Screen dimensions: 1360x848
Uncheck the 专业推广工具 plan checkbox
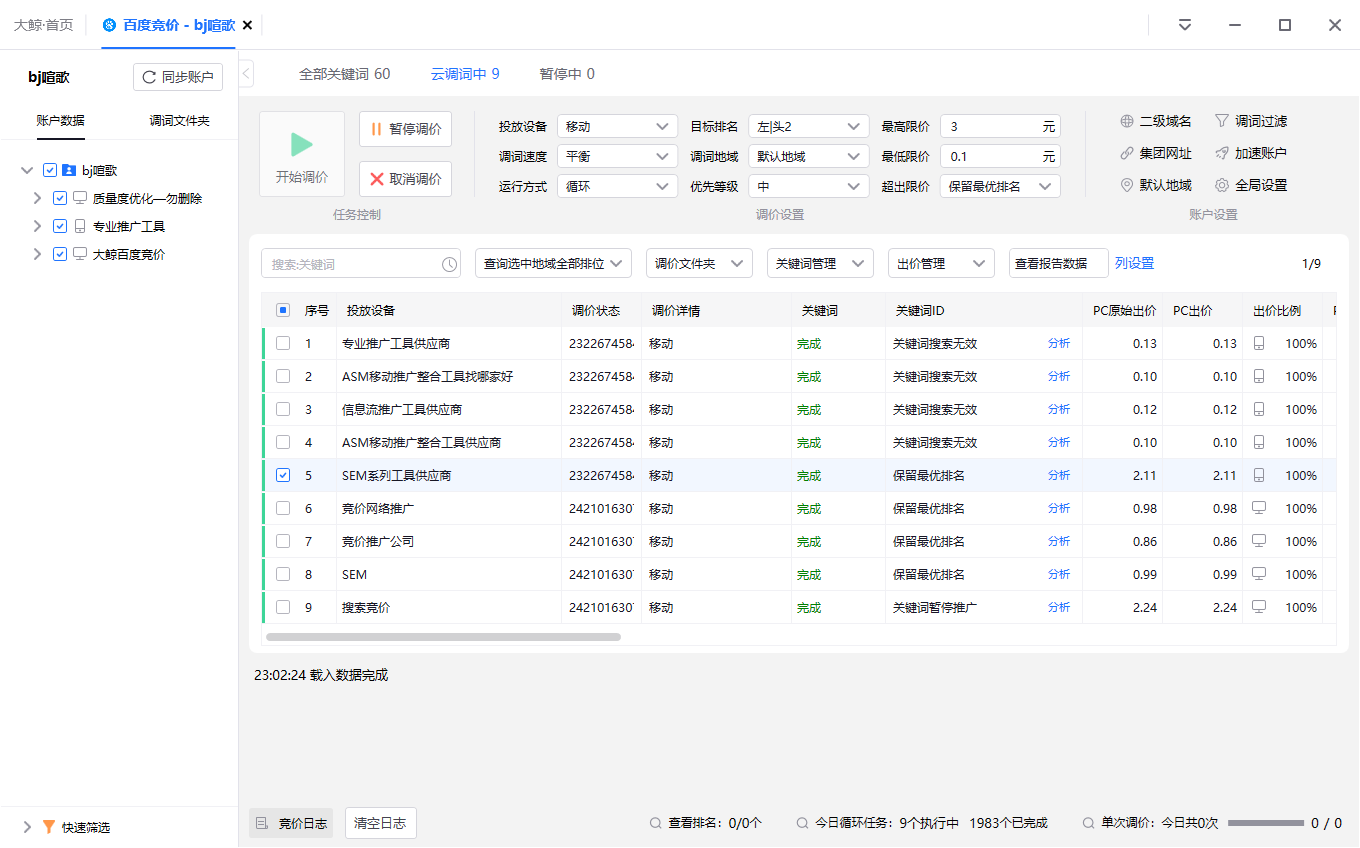click(60, 226)
